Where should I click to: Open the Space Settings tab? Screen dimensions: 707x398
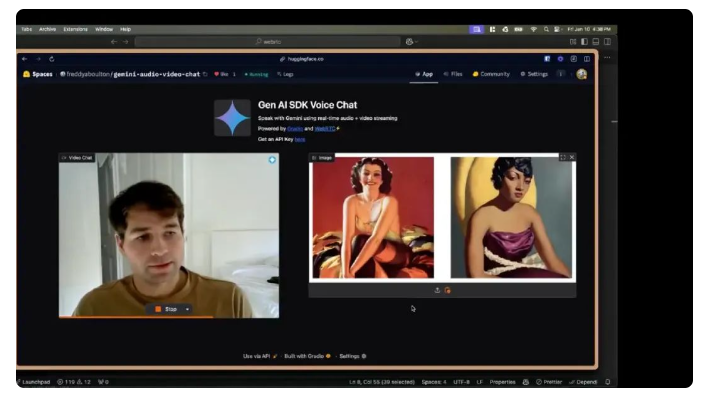534,74
